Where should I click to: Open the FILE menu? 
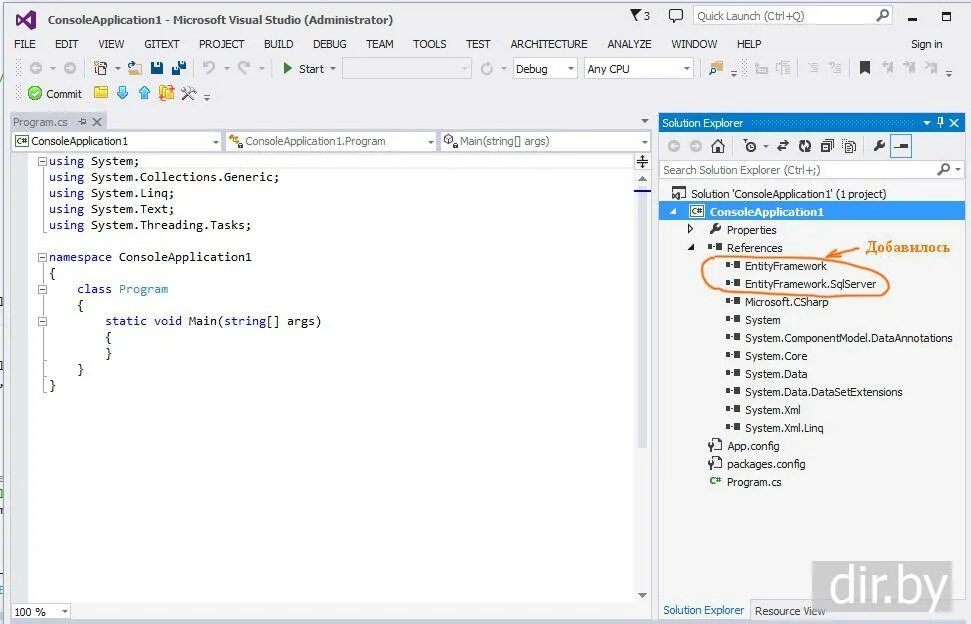(x=25, y=44)
